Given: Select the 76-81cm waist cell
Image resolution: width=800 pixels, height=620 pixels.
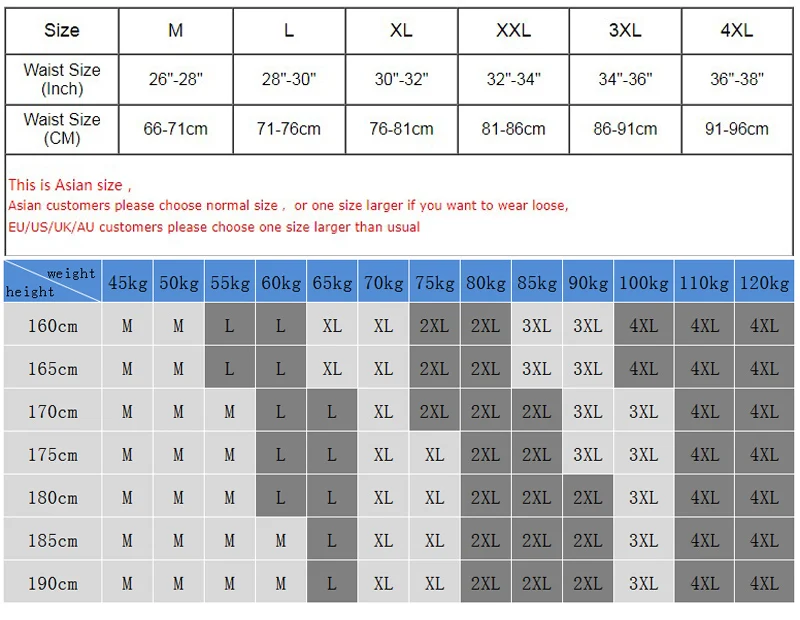Looking at the screenshot, I should point(401,128).
